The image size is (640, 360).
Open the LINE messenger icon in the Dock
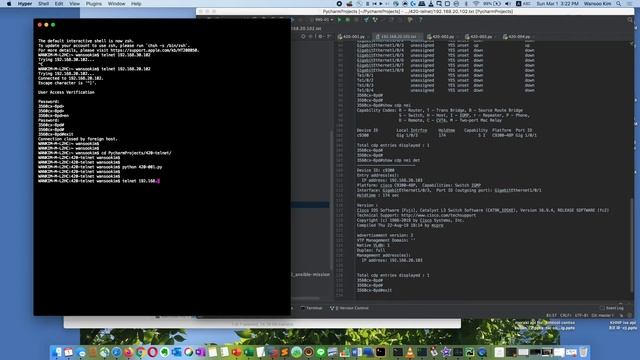coord(321,352)
